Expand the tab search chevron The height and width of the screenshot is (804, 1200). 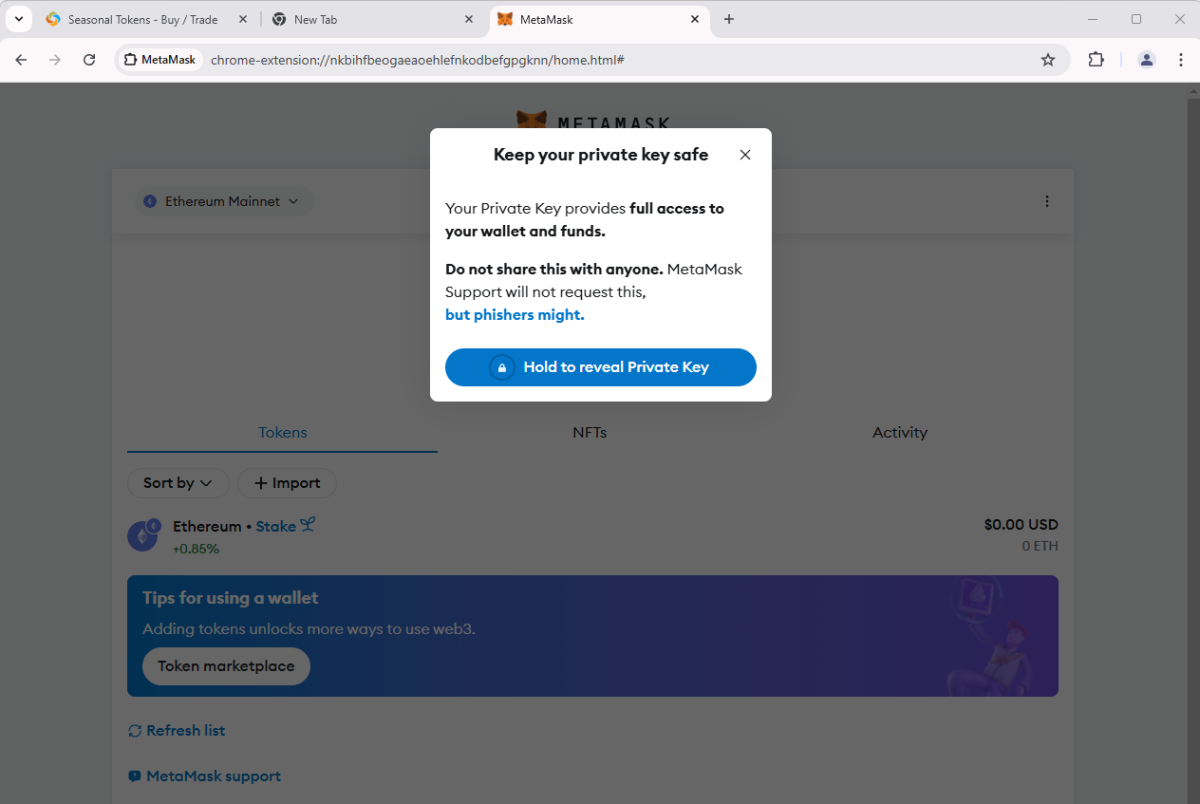tap(19, 19)
